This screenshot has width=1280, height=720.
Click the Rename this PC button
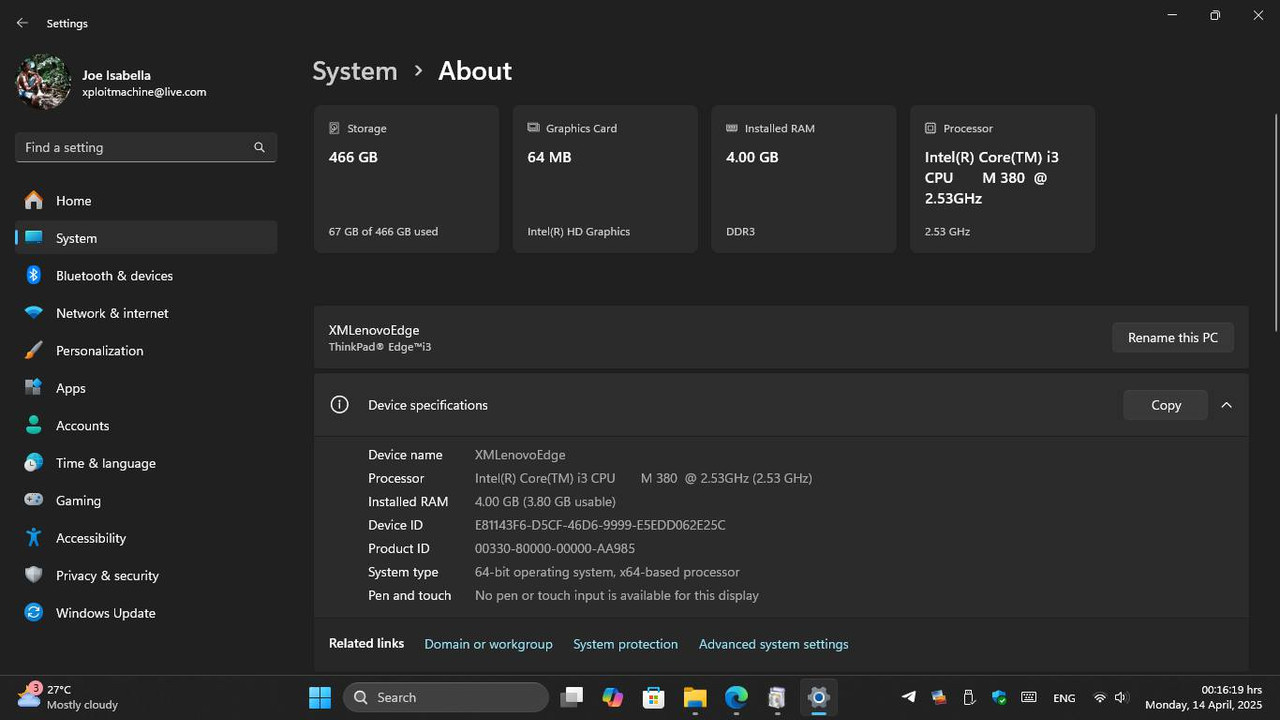pos(1172,337)
